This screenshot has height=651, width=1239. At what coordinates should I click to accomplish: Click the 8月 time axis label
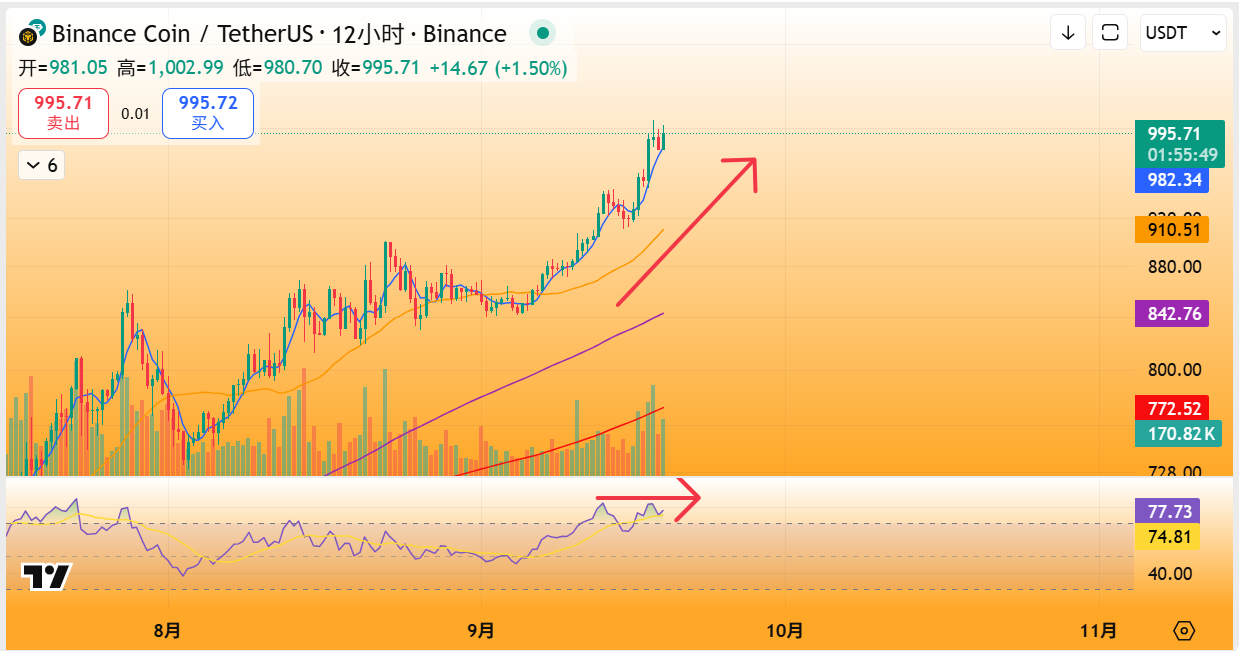(x=168, y=631)
